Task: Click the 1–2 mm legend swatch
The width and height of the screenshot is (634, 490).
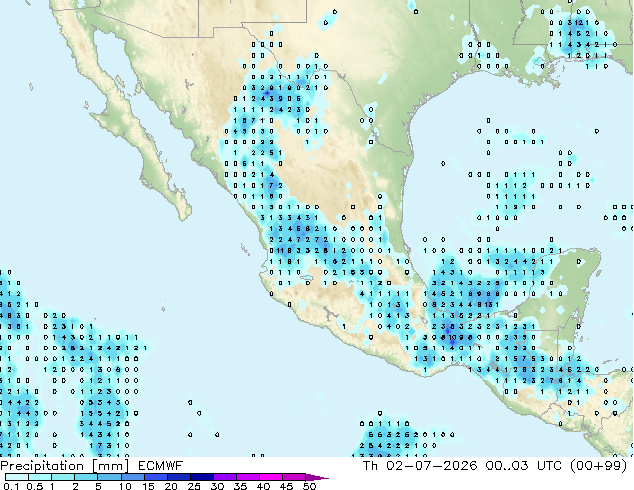Action: tap(63, 477)
